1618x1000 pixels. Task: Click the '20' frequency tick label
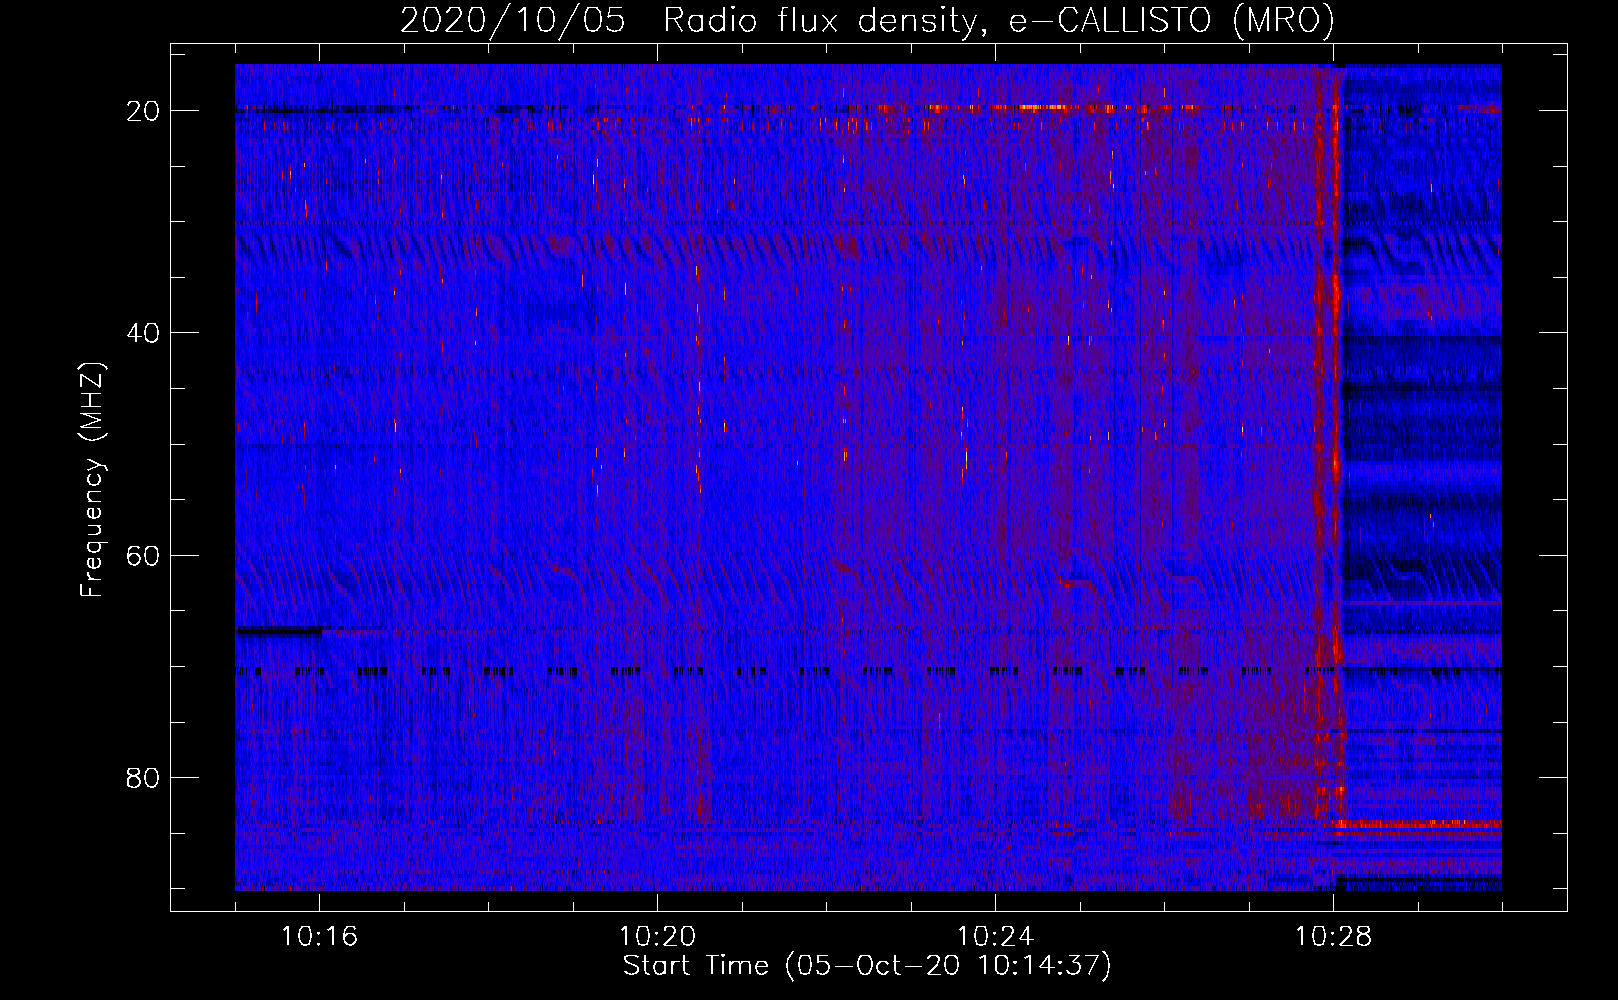[143, 111]
